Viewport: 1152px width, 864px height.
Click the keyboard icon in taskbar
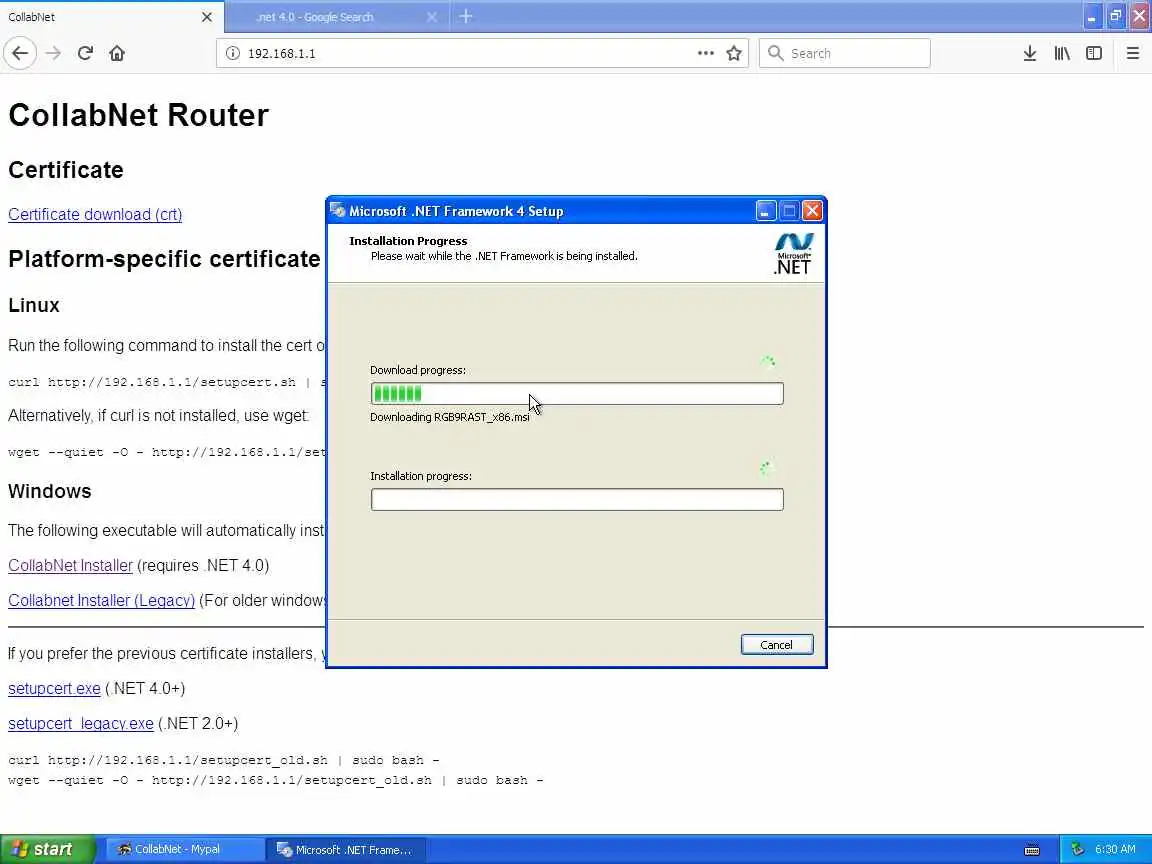[x=1032, y=850]
